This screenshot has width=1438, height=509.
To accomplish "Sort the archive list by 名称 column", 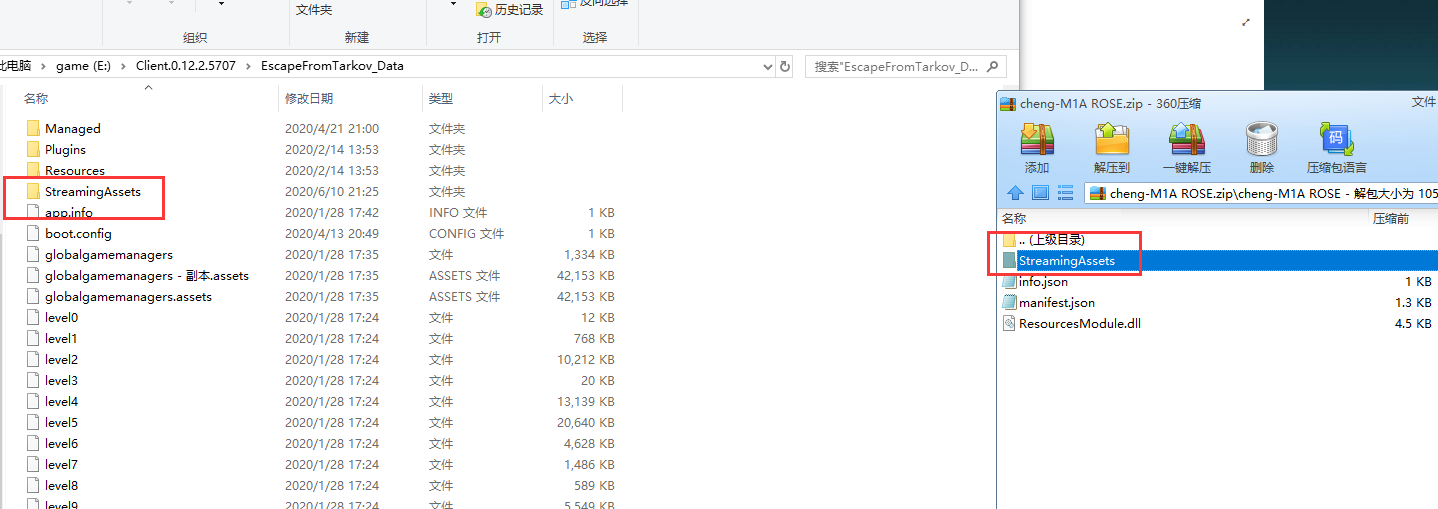I will click(1014, 218).
